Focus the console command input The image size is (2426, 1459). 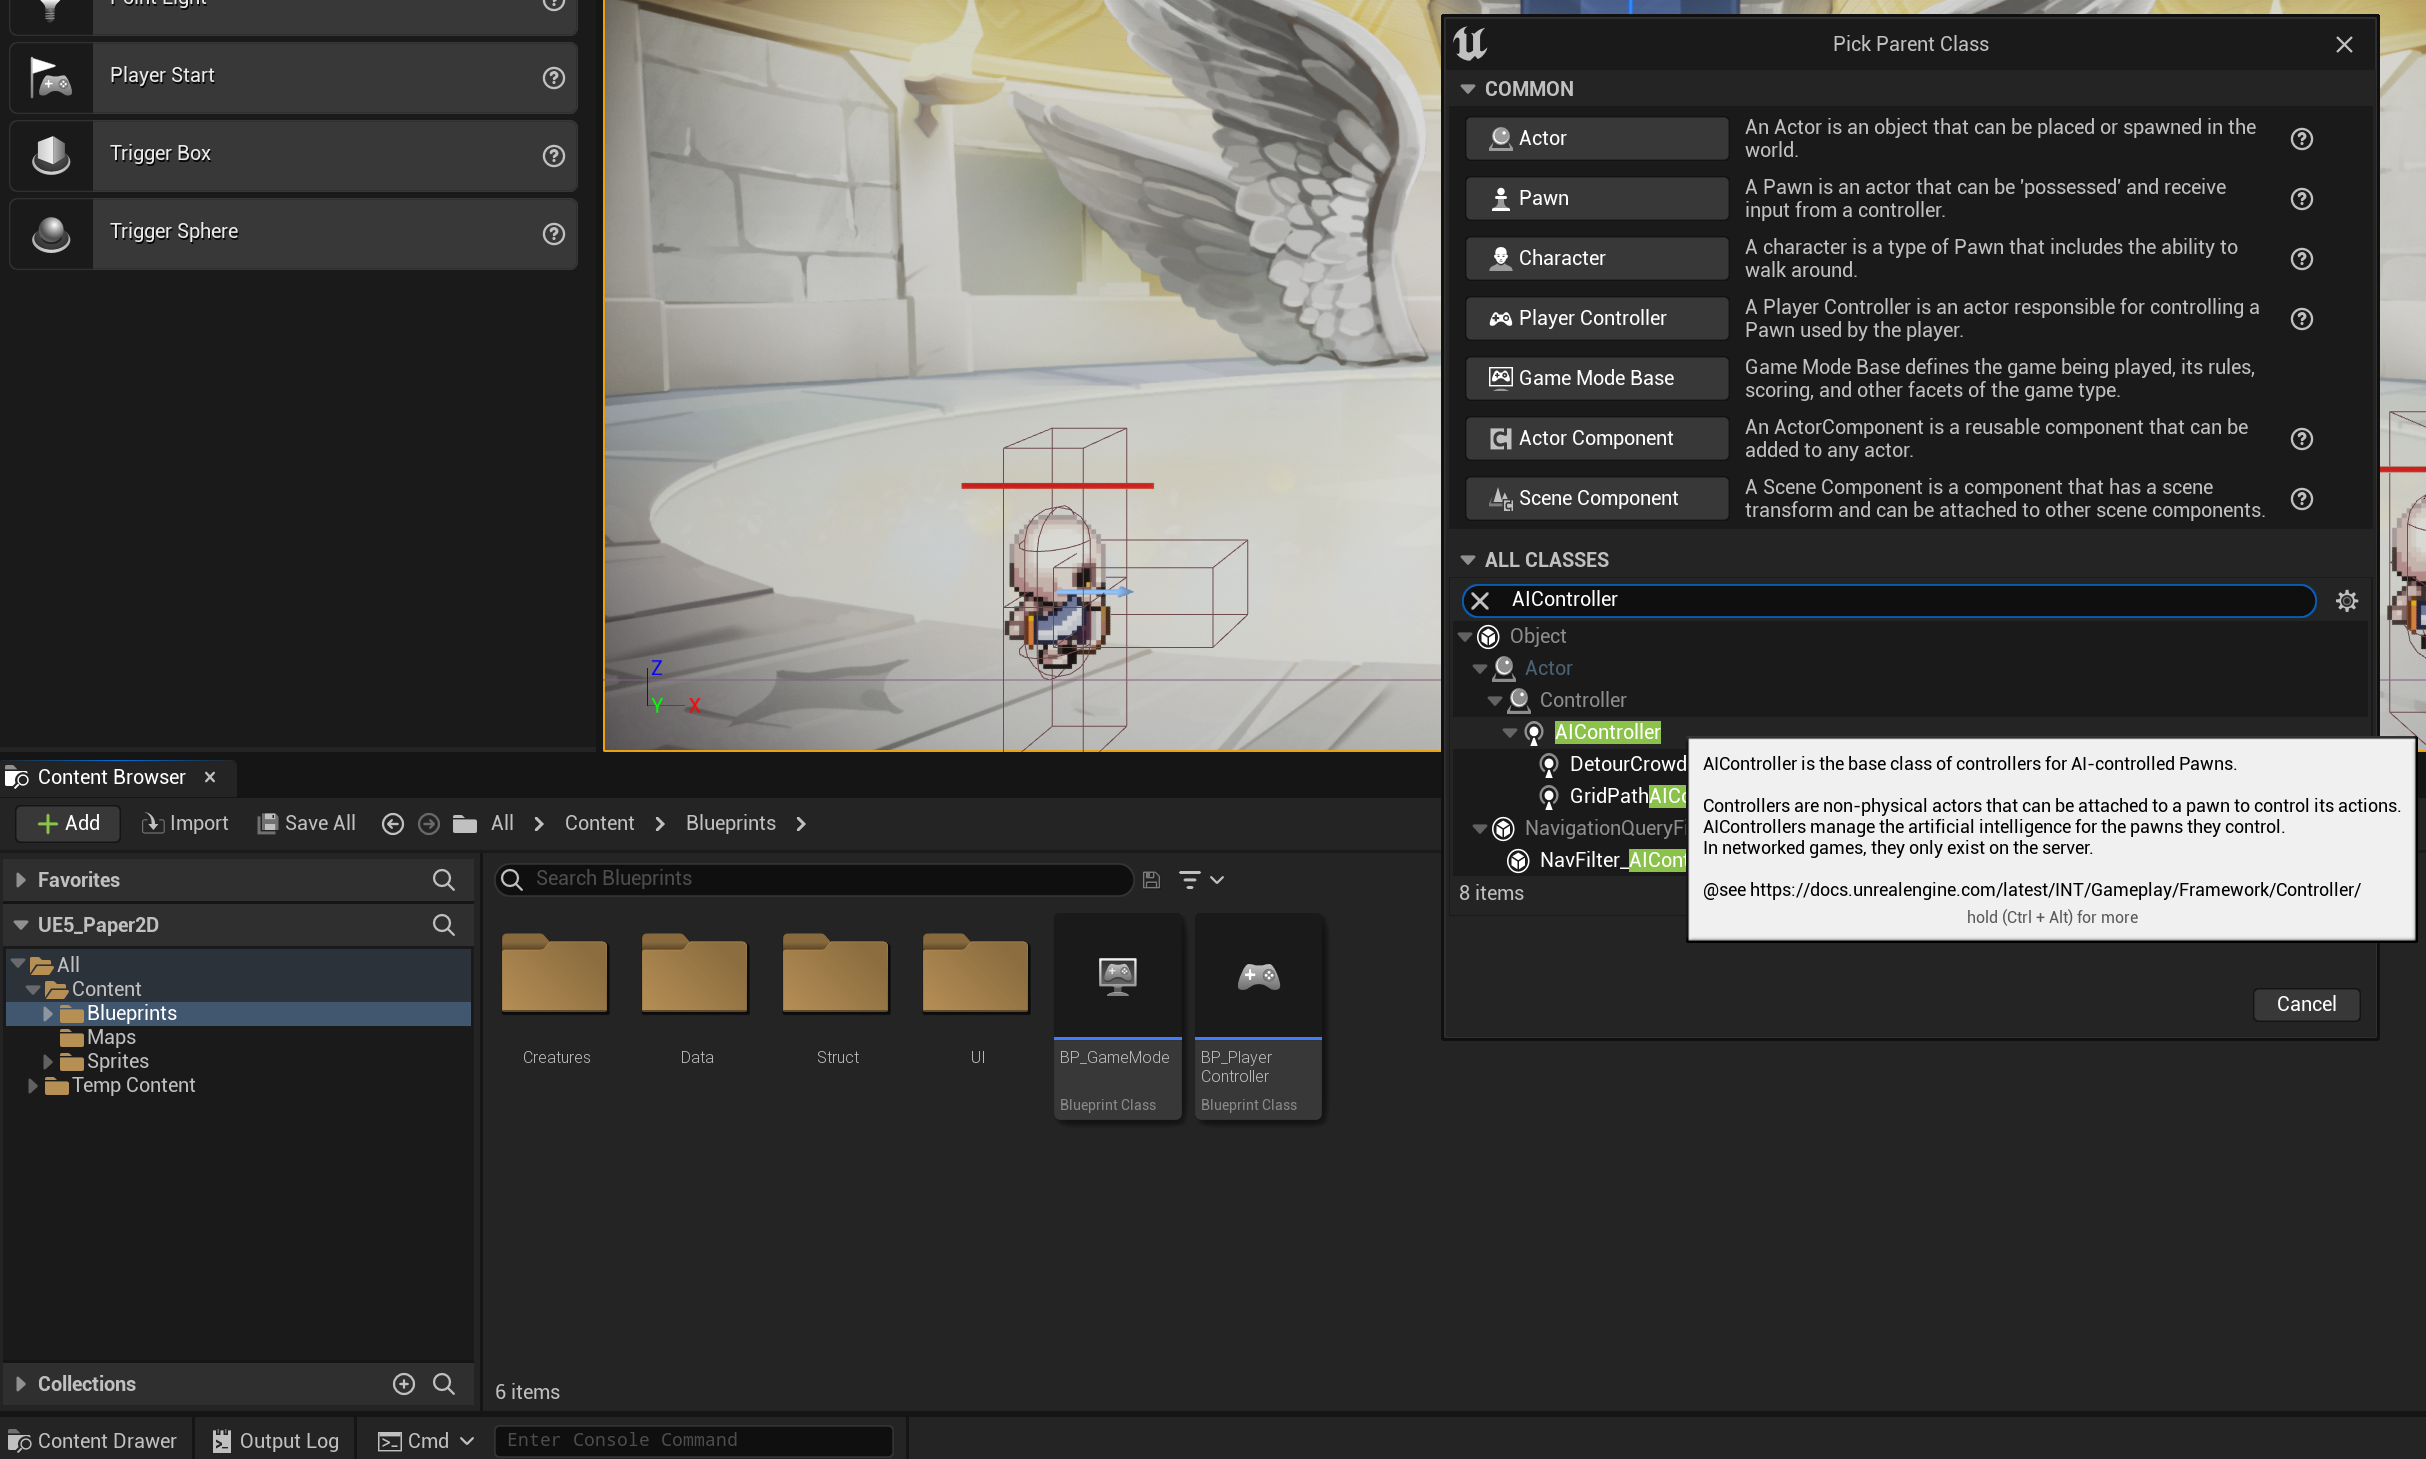(x=693, y=1441)
